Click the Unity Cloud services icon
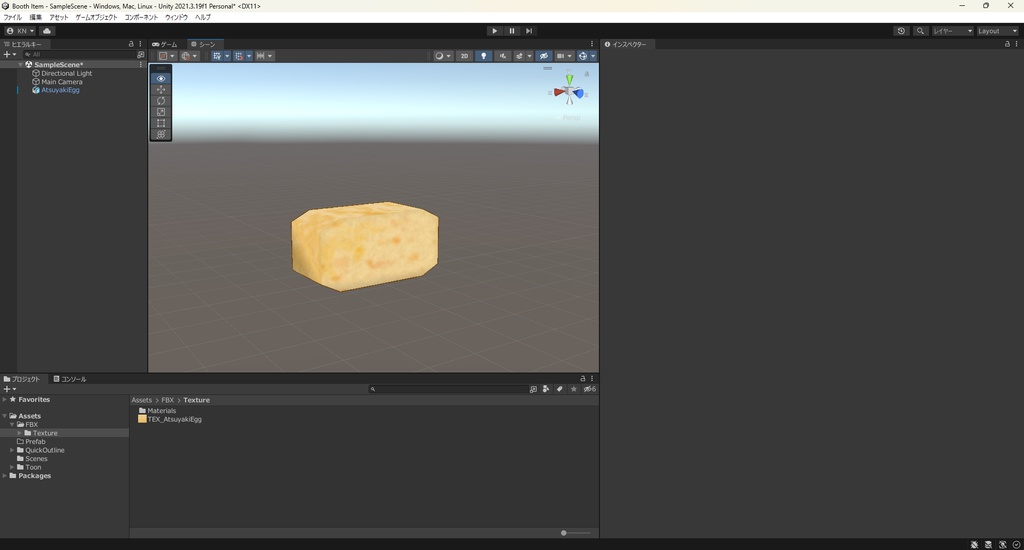This screenshot has height=550, width=1024. click(47, 31)
